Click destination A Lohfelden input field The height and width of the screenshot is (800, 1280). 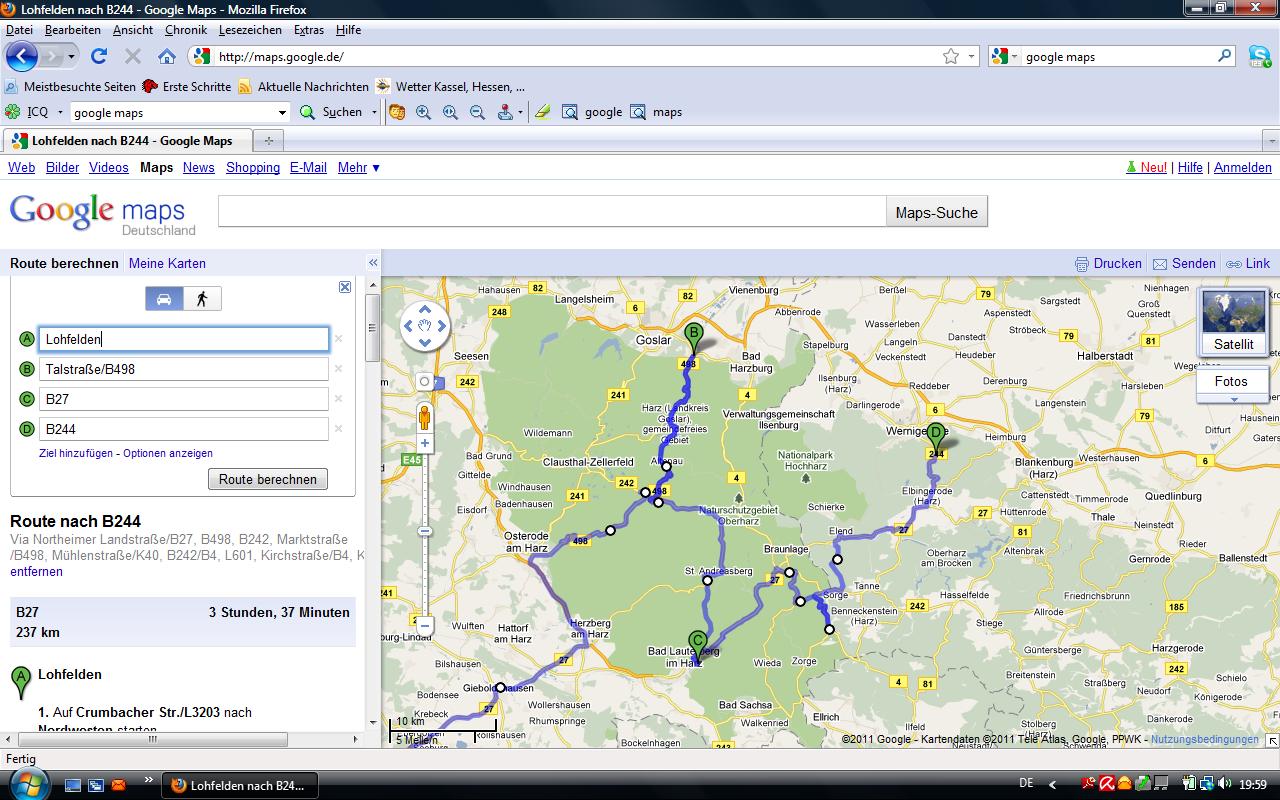(184, 339)
